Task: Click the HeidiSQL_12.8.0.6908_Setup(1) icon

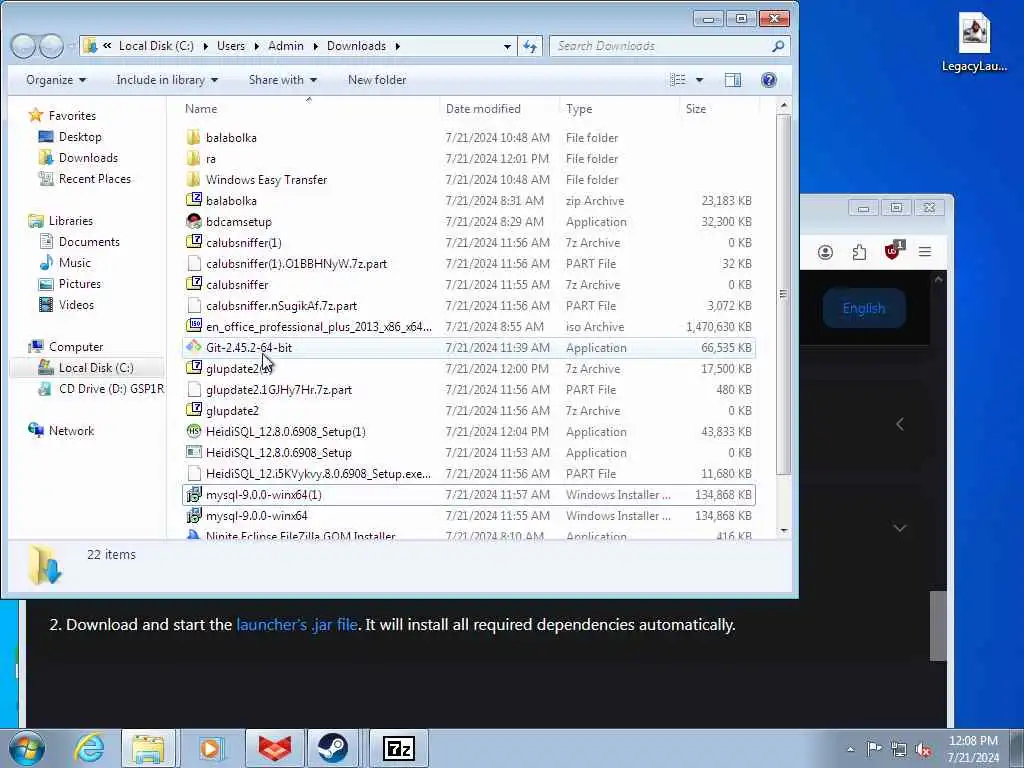Action: click(x=193, y=431)
